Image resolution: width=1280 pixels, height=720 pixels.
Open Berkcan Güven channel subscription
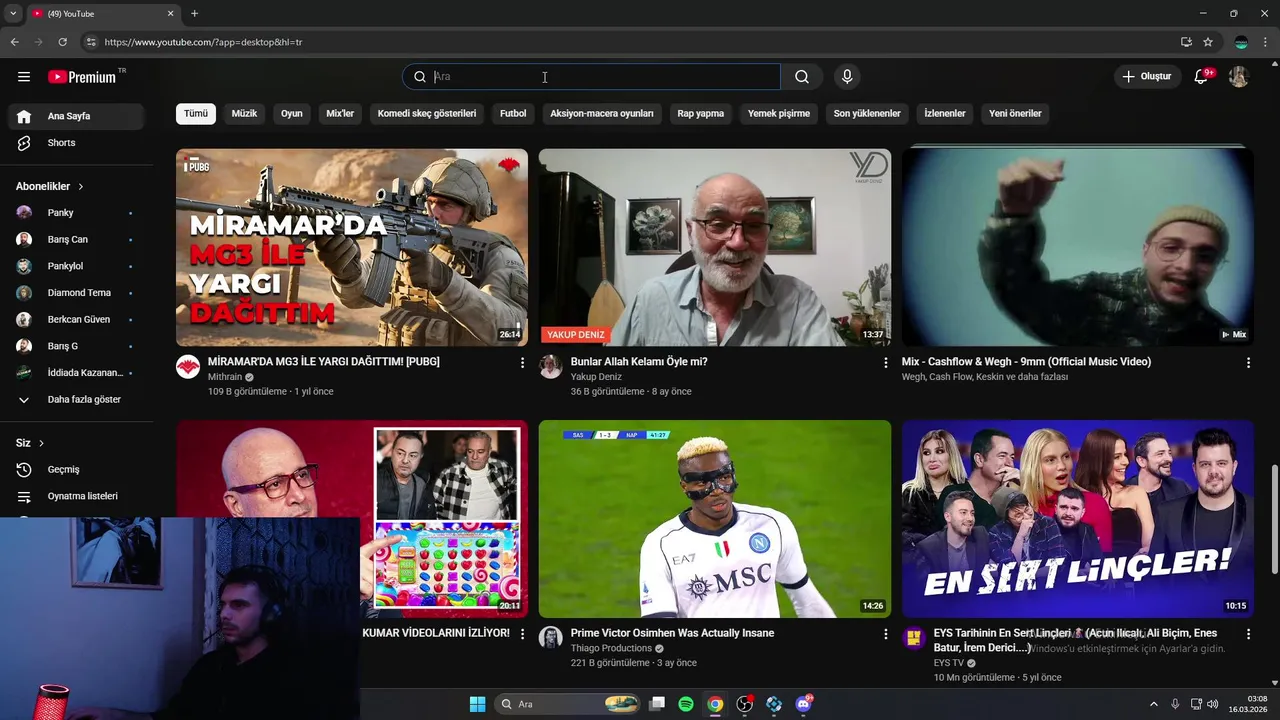[76, 320]
